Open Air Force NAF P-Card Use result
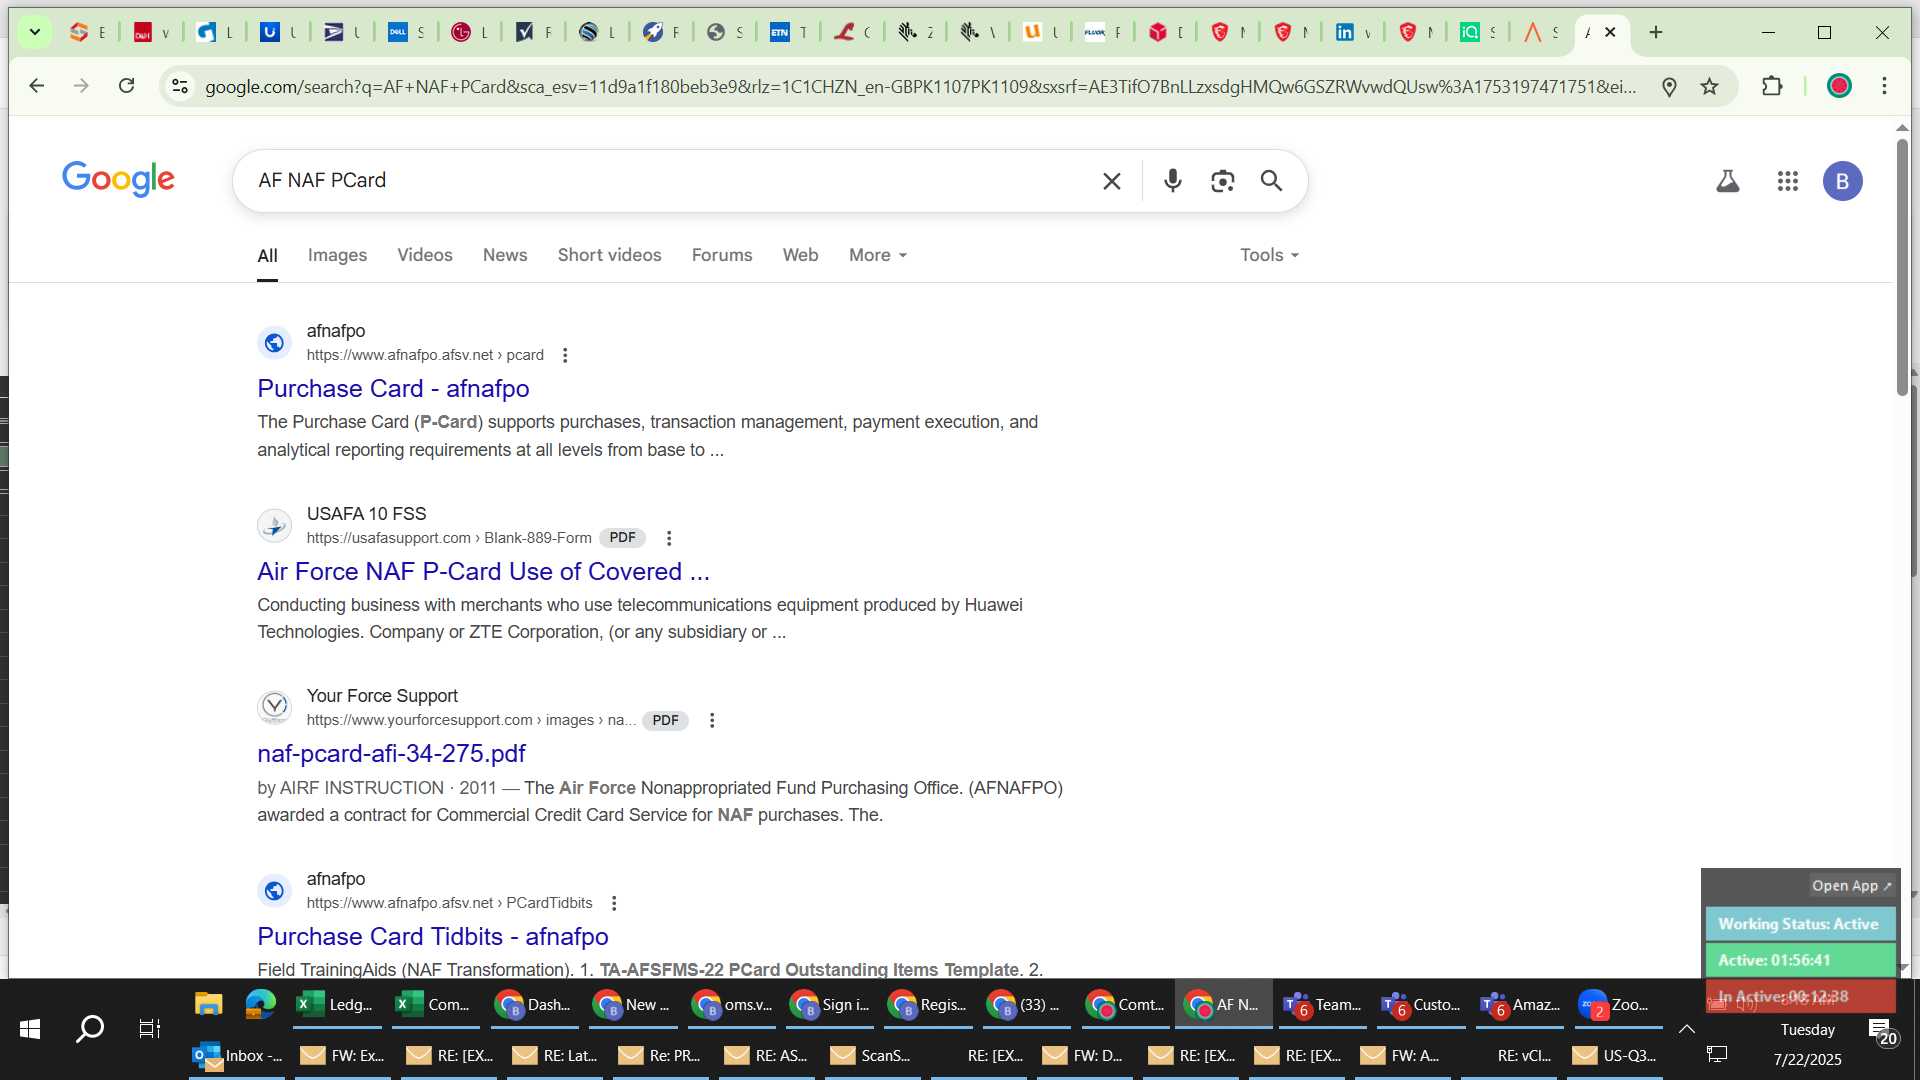 [483, 571]
